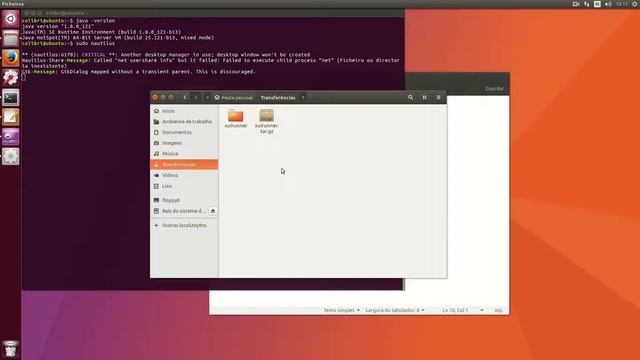The width and height of the screenshot is (640, 360).
Task: Open the tools settings icon in launcher
Action: [11, 78]
